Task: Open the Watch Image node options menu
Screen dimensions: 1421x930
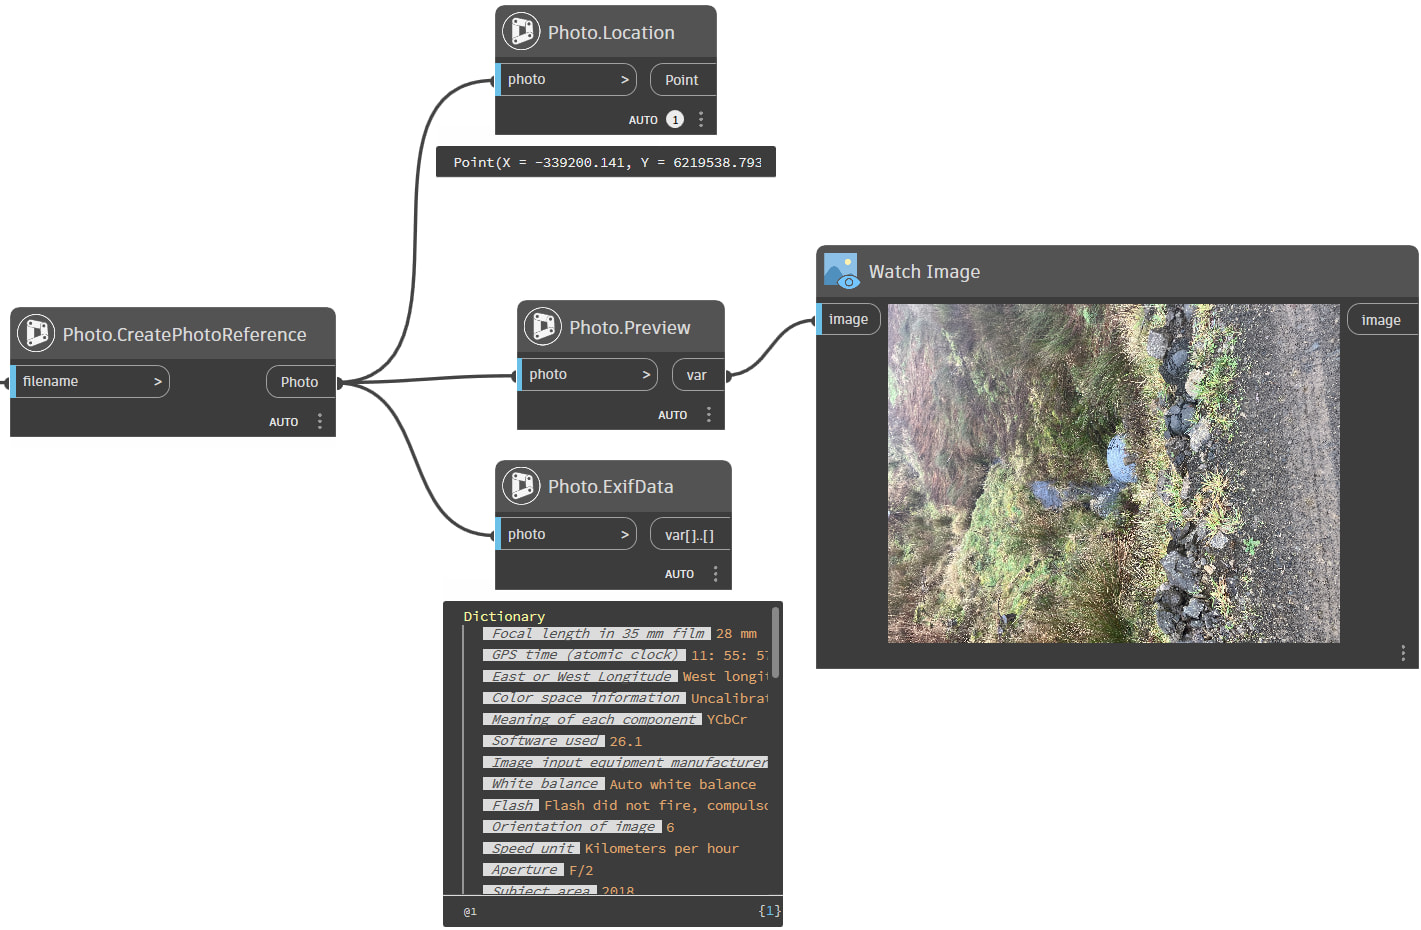Action: click(1402, 653)
